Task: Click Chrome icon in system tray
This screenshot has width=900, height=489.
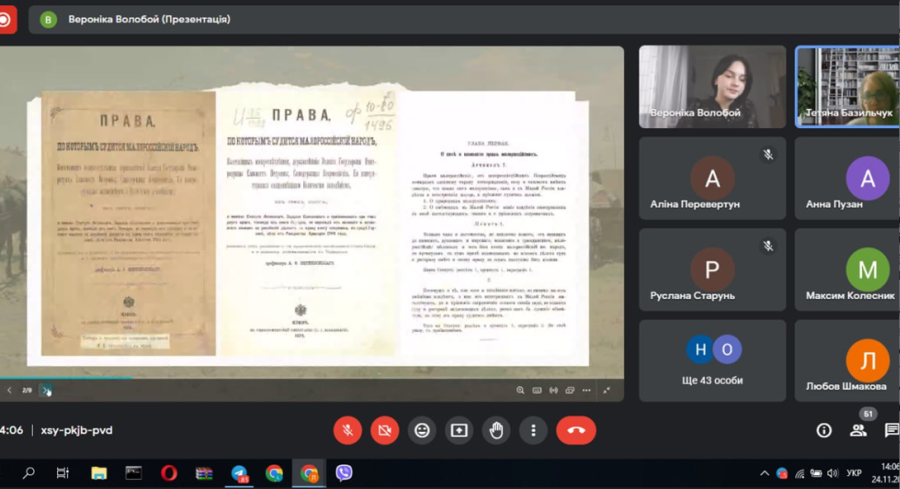Action: [782, 474]
